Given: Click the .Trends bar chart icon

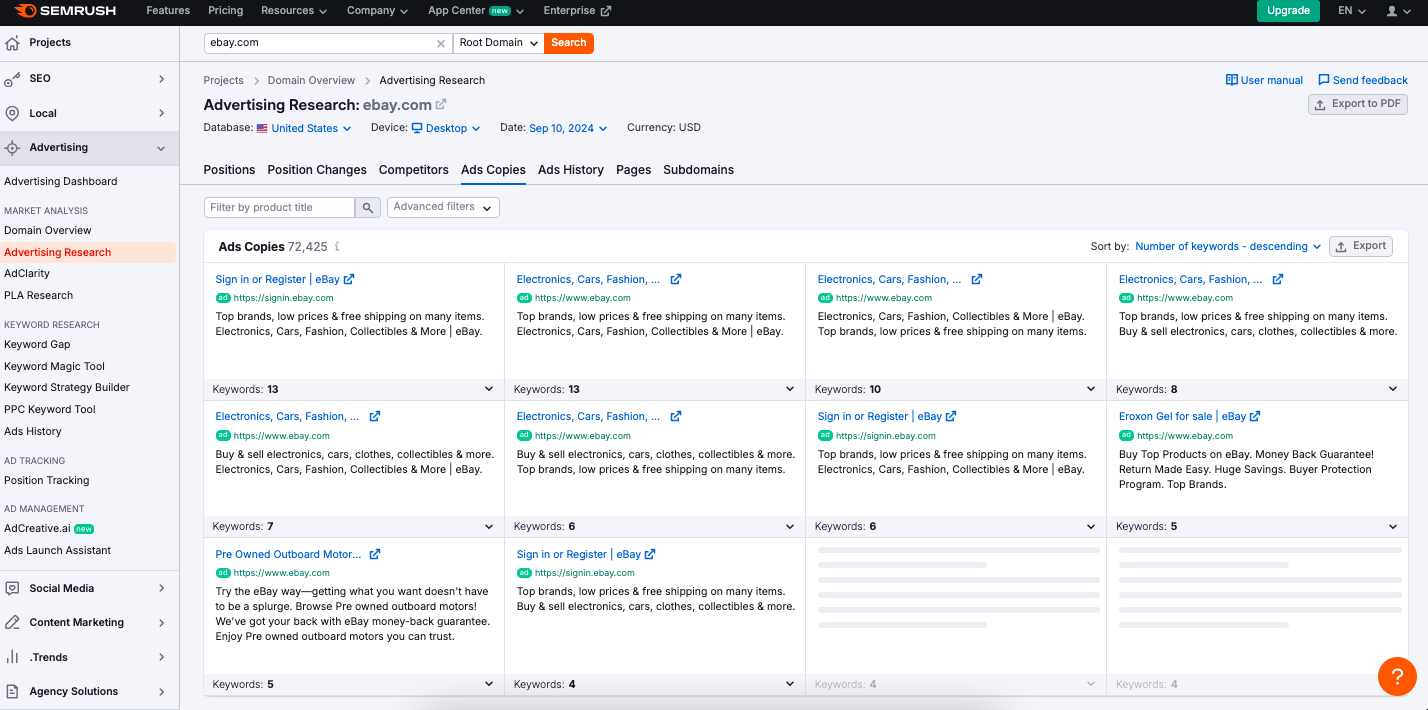Looking at the screenshot, I should pos(12,657).
